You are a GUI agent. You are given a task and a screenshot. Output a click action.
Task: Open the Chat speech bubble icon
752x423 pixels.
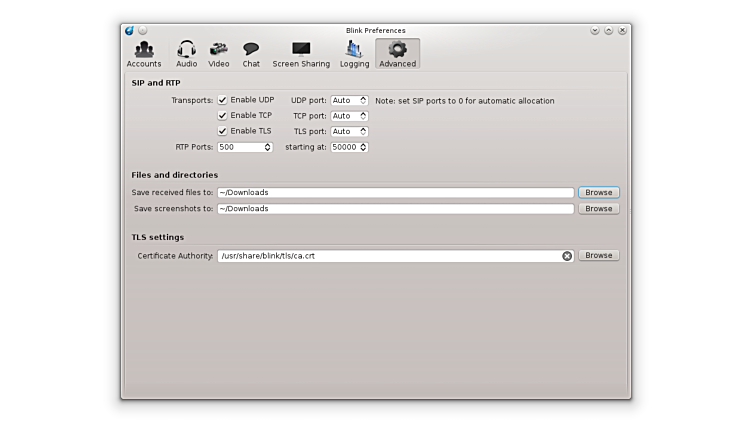click(251, 50)
